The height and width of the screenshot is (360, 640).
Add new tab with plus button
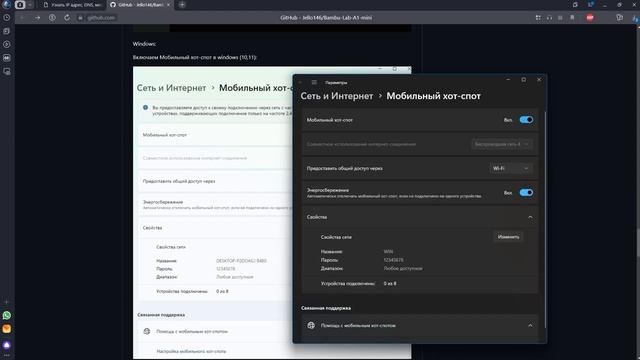(x=182, y=4)
